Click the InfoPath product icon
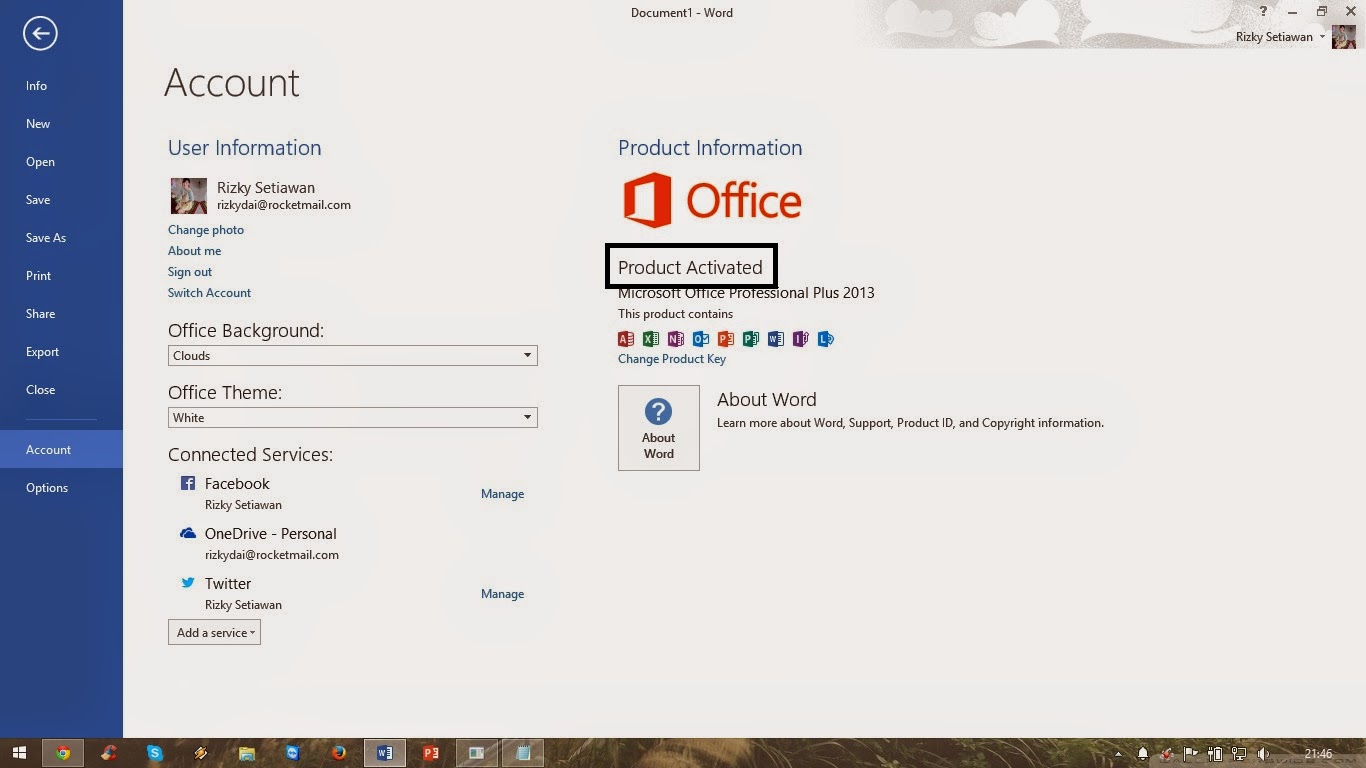The height and width of the screenshot is (768, 1366). [x=801, y=339]
